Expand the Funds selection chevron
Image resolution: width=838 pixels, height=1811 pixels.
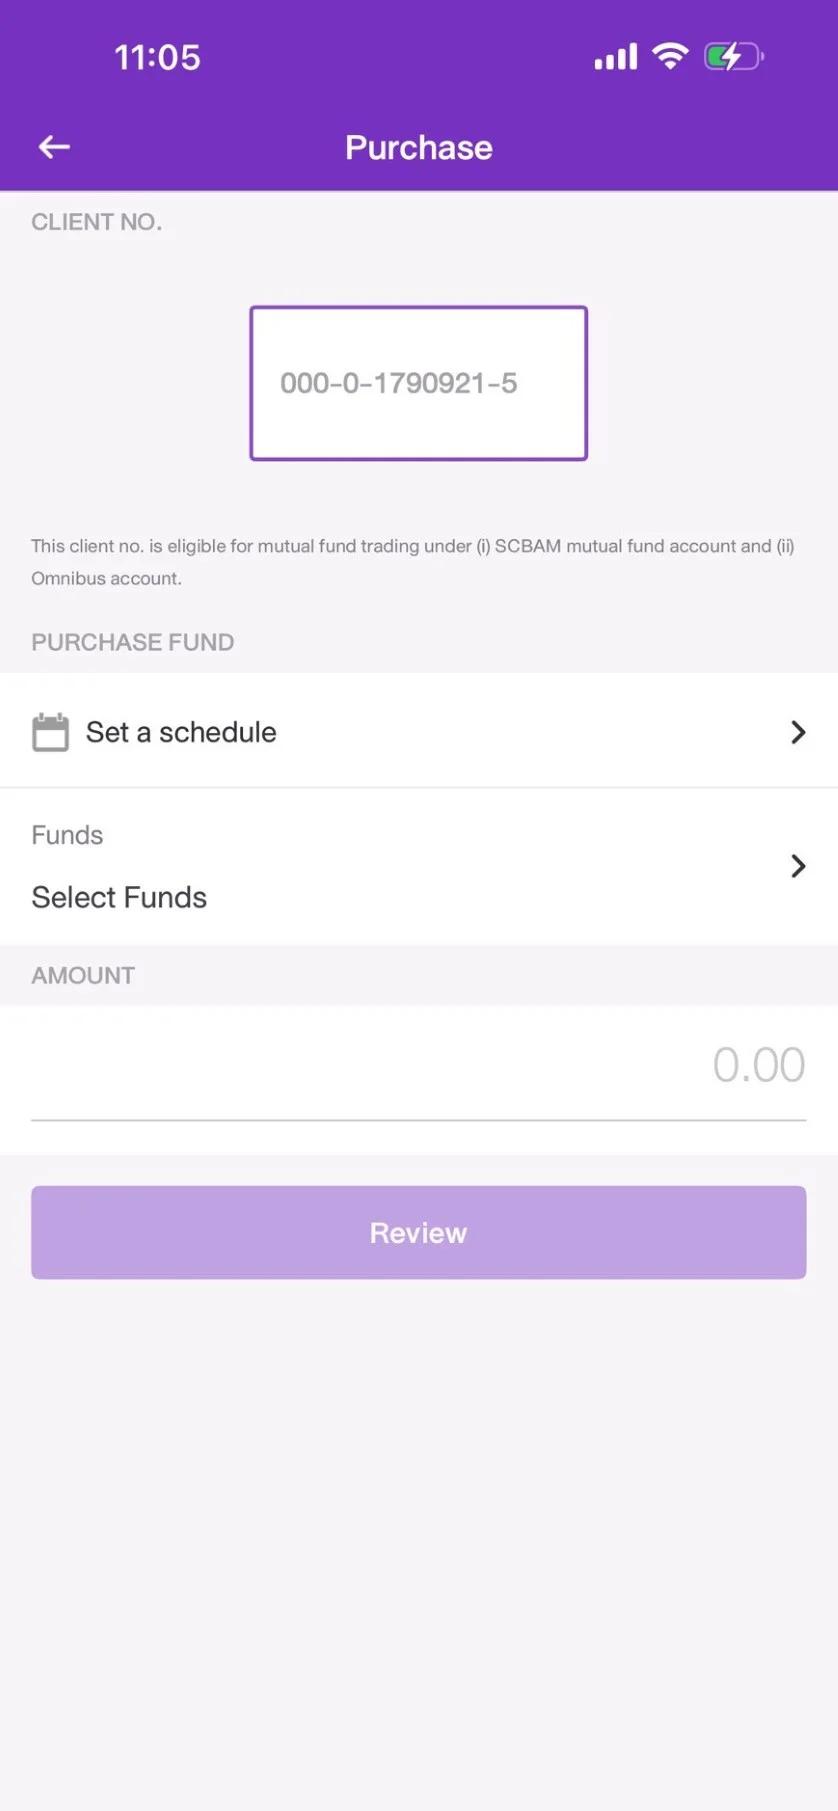click(x=798, y=866)
